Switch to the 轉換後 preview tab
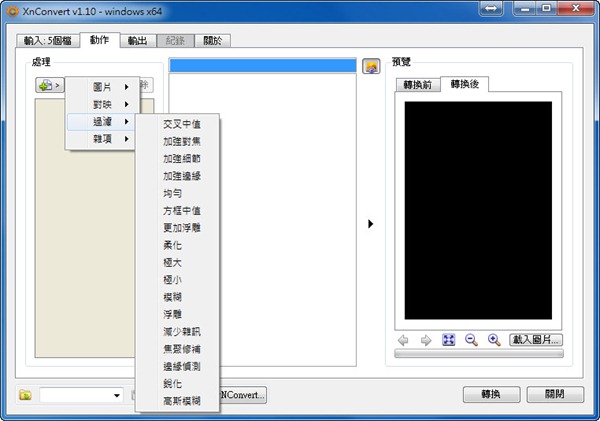This screenshot has width=600, height=421. pos(465,84)
